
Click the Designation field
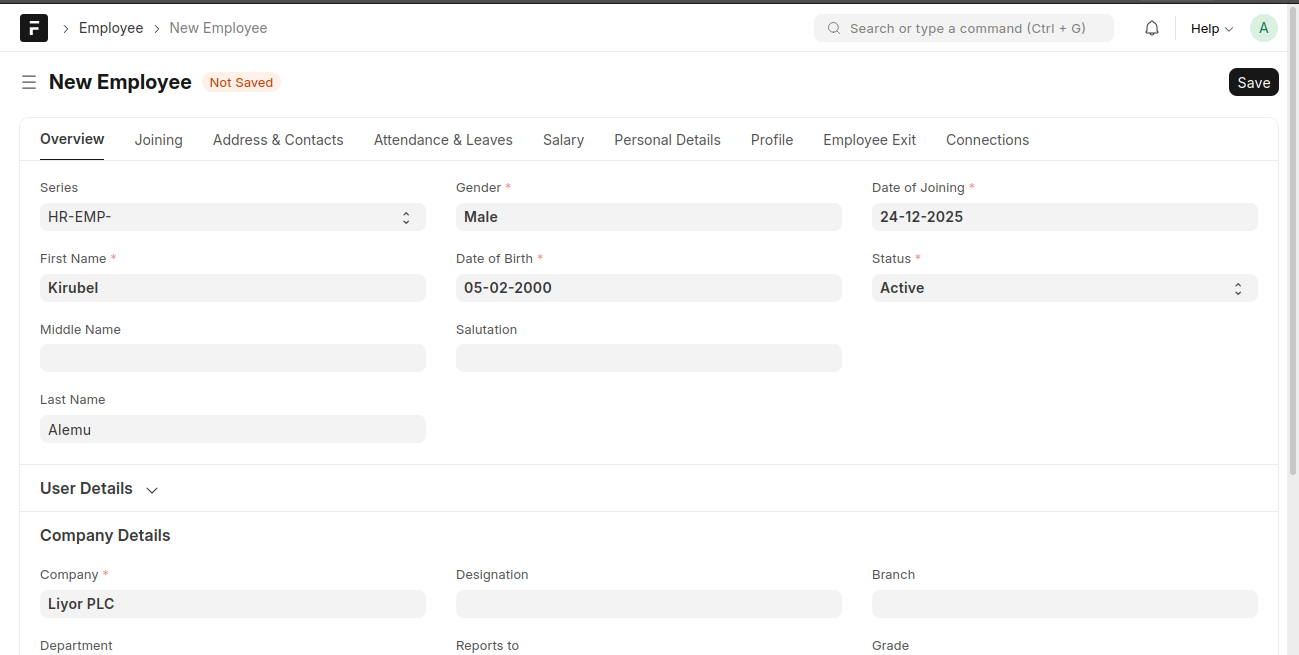(648, 604)
